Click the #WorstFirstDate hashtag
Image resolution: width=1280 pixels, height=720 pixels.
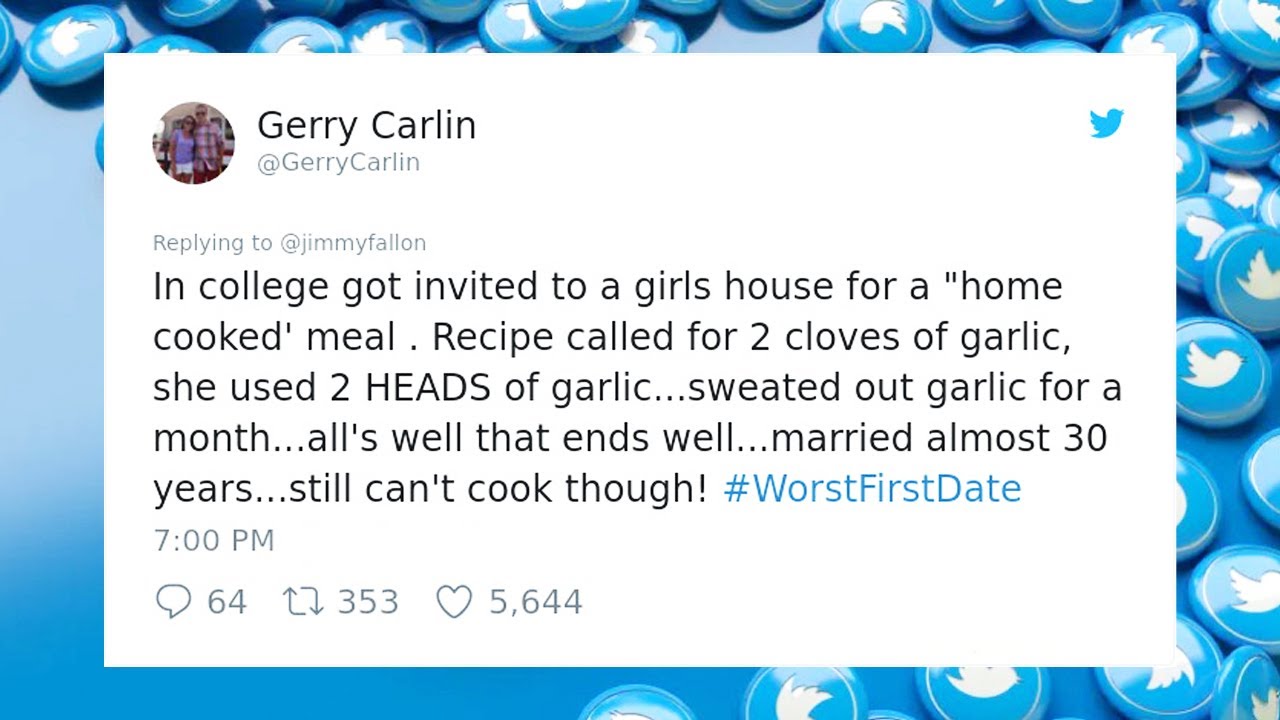pyautogui.click(x=871, y=489)
